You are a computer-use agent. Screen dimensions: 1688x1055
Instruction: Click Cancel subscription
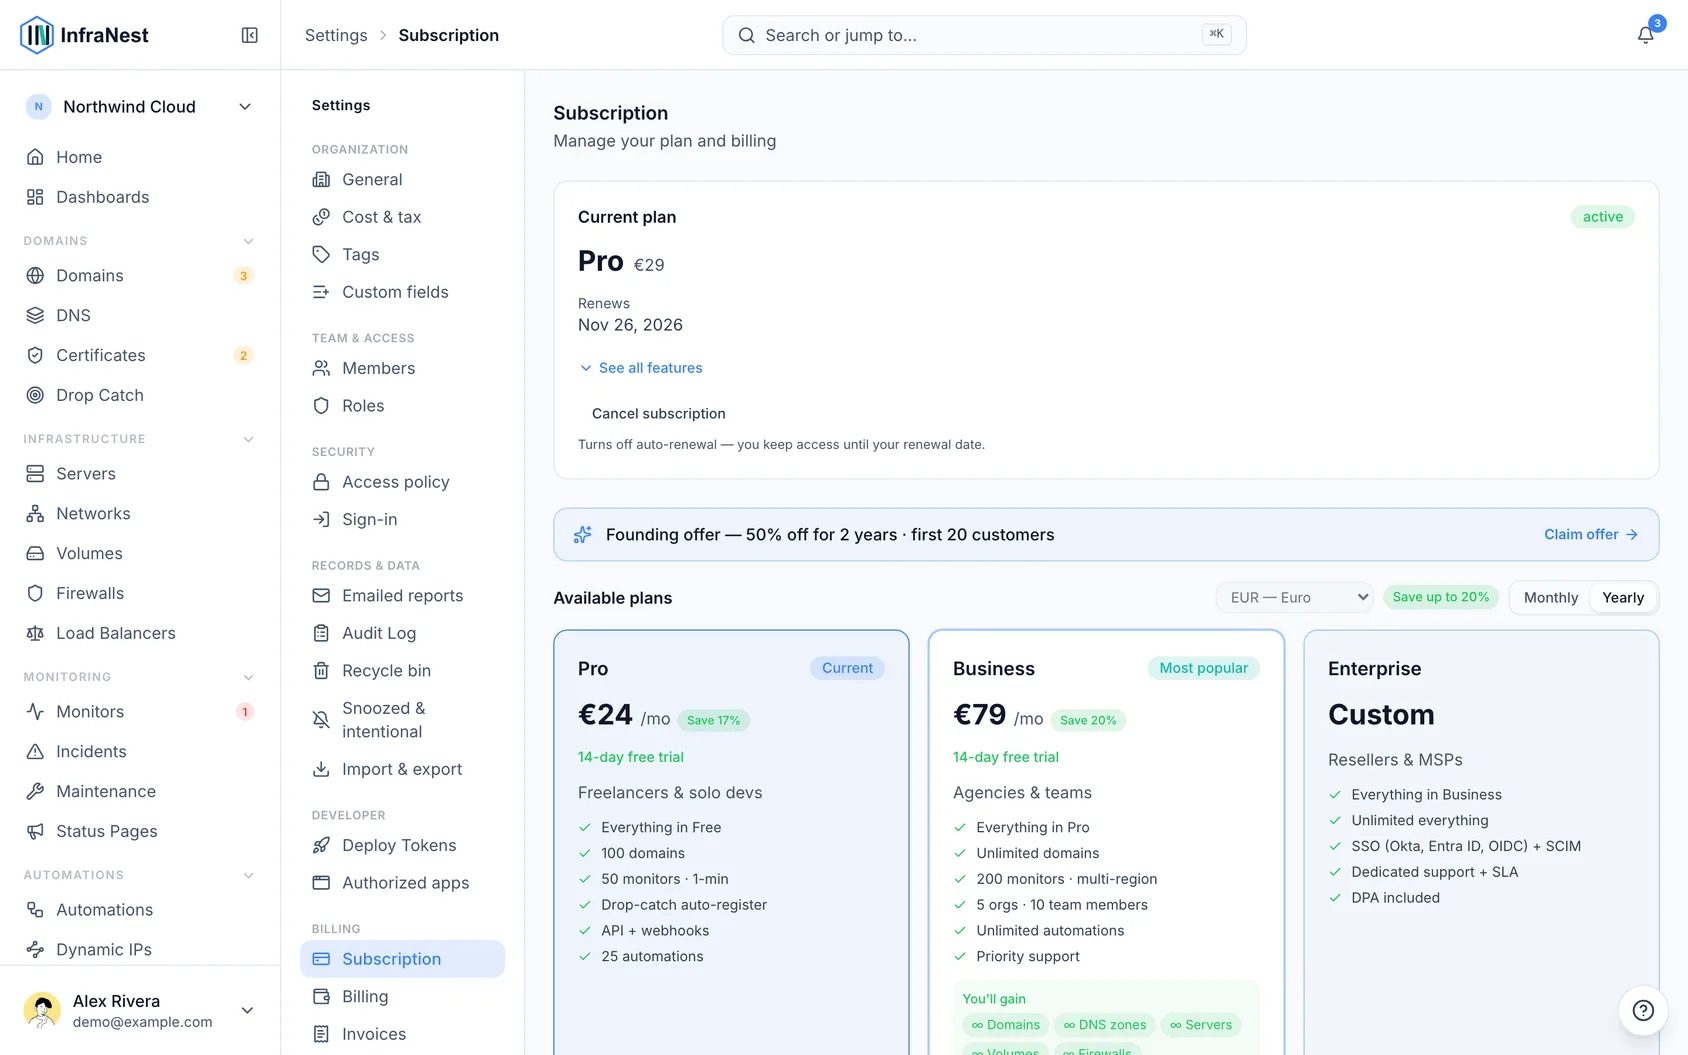[658, 414]
